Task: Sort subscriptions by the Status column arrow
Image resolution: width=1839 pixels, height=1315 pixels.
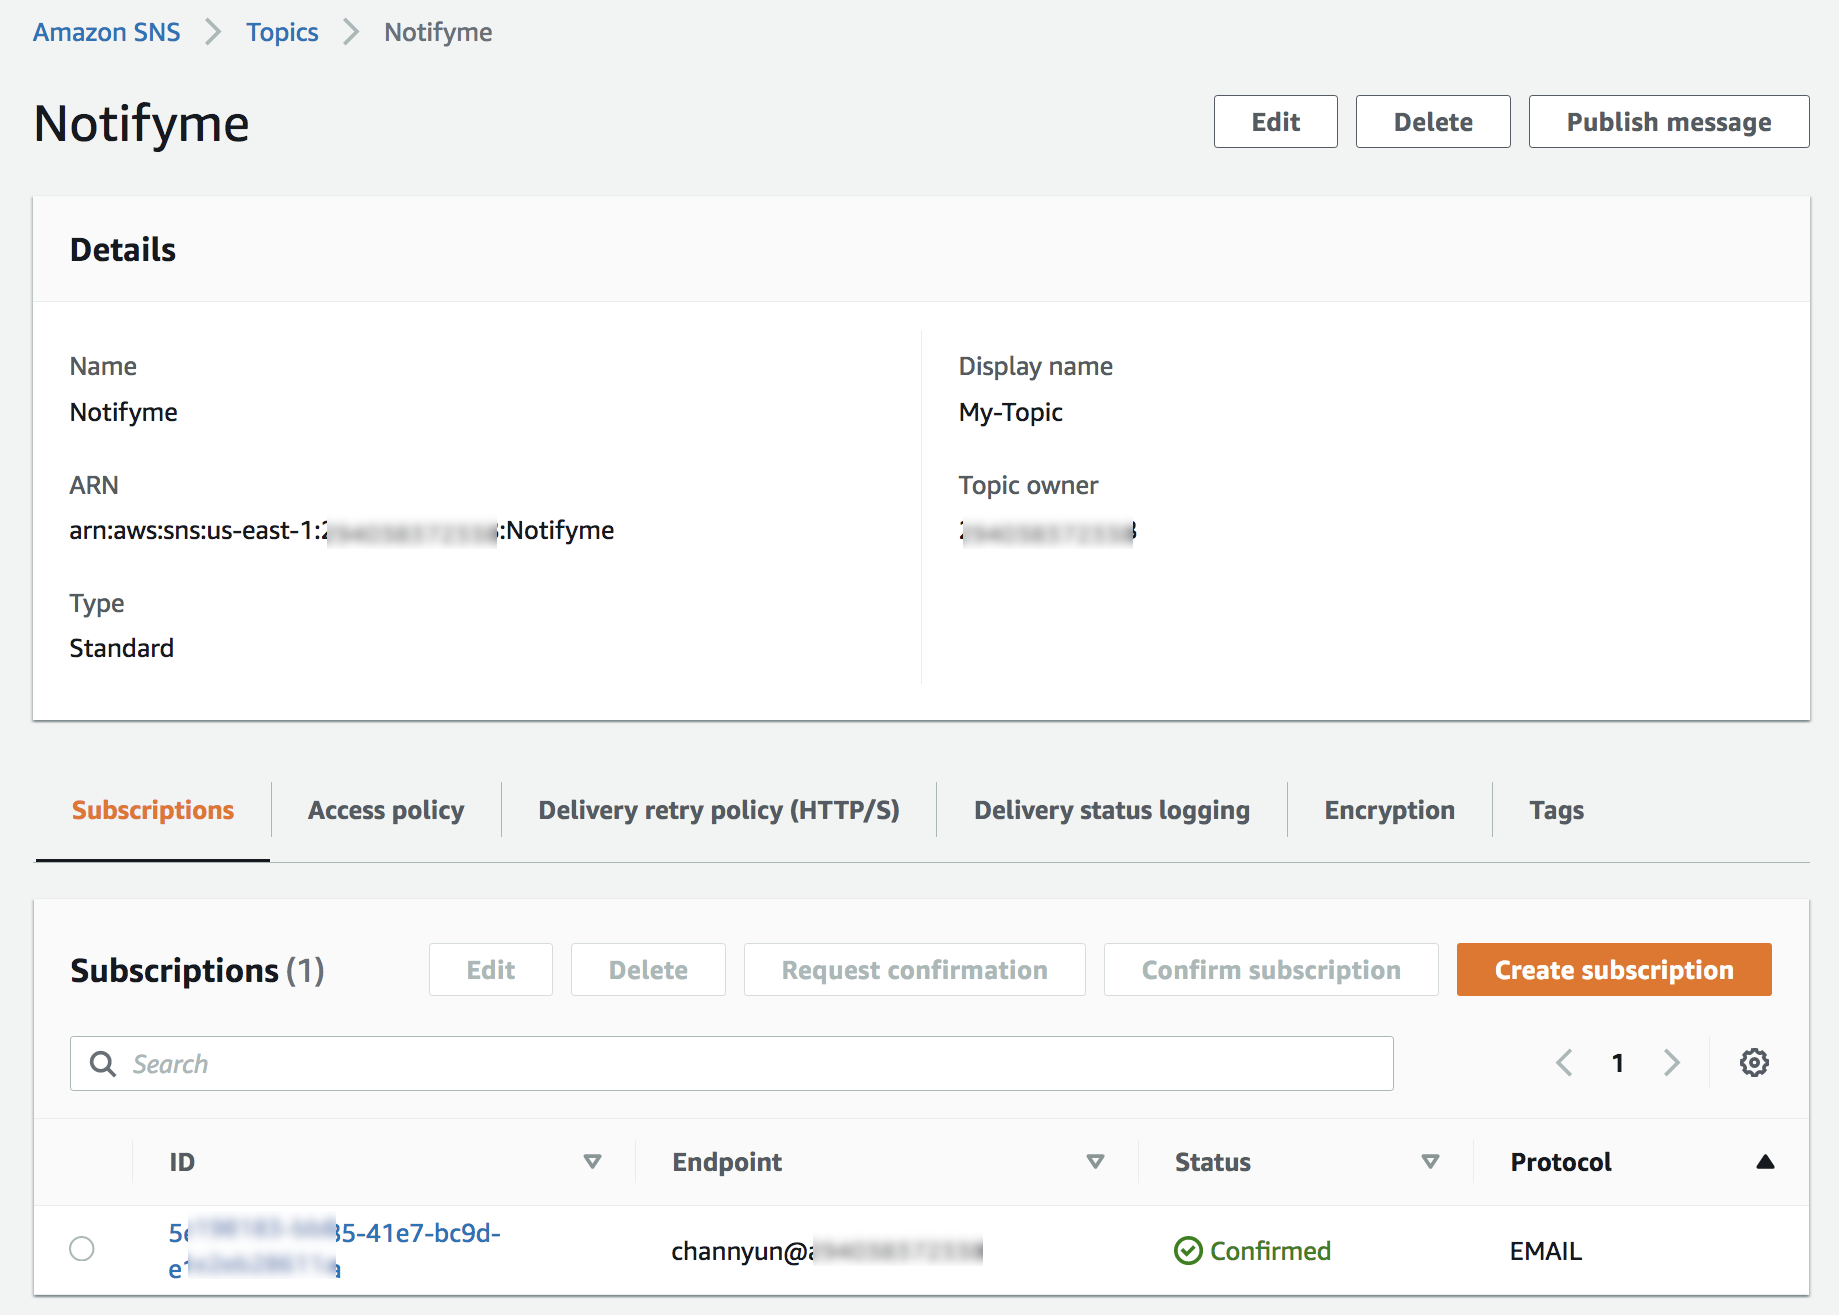Action: pyautogui.click(x=1430, y=1162)
